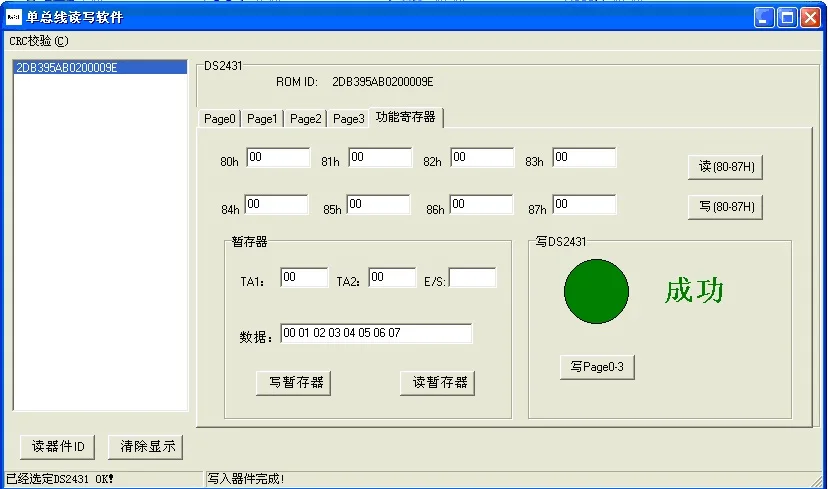Select the 功能寄存器 tab
828x489 pixels.
coord(405,117)
